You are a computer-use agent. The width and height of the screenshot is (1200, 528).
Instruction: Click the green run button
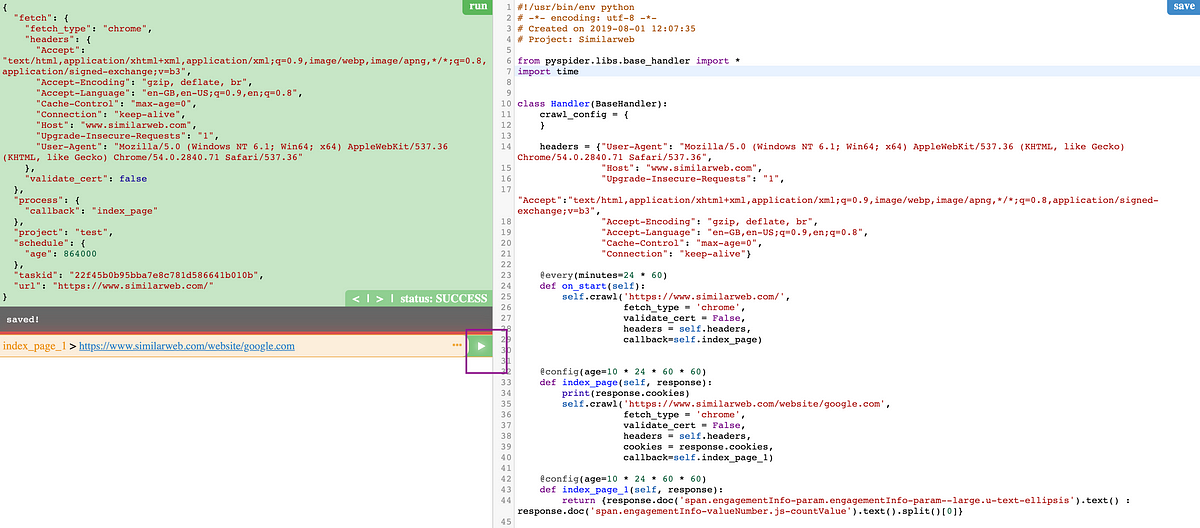point(478,7)
